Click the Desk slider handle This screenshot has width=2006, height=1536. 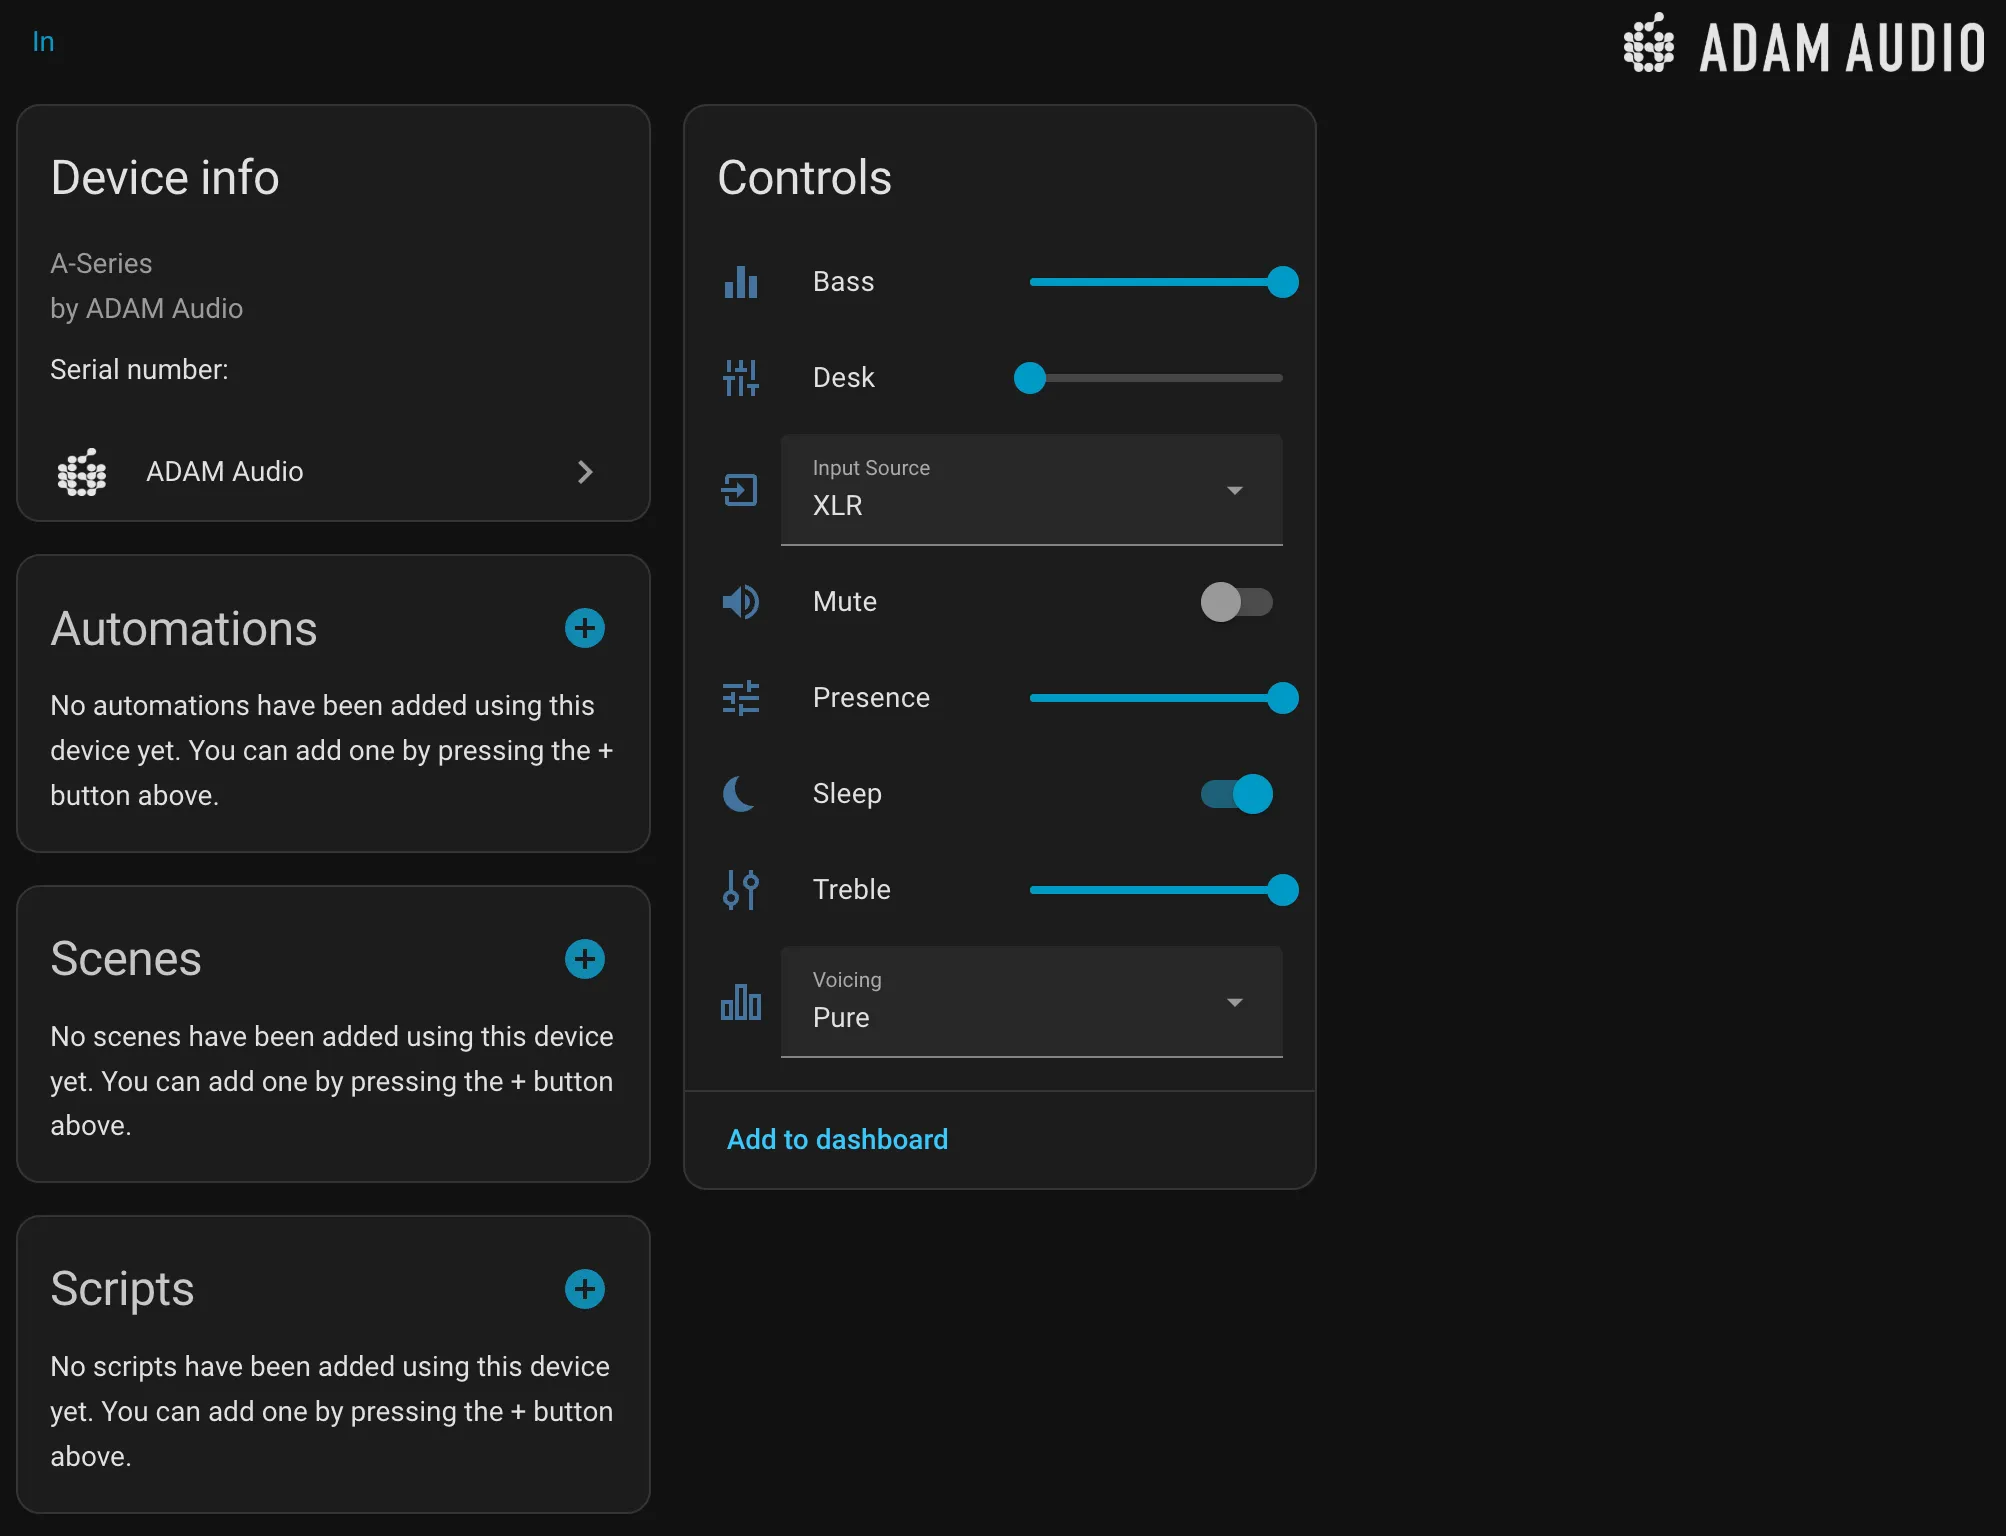(1030, 378)
